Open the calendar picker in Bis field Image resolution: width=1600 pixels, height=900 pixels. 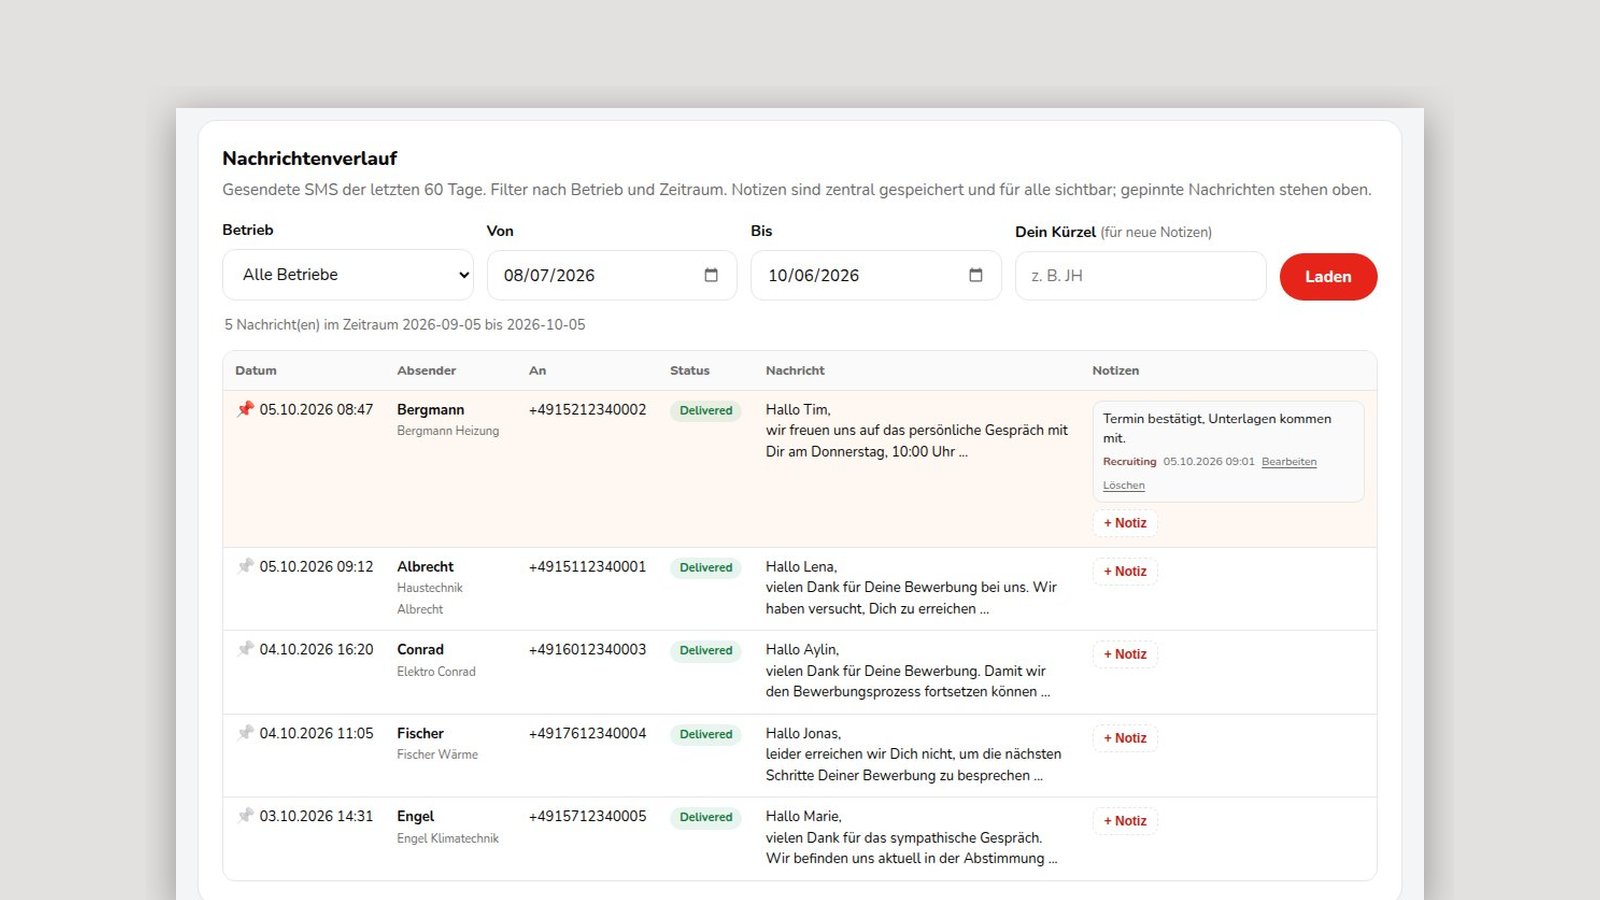[x=976, y=275]
